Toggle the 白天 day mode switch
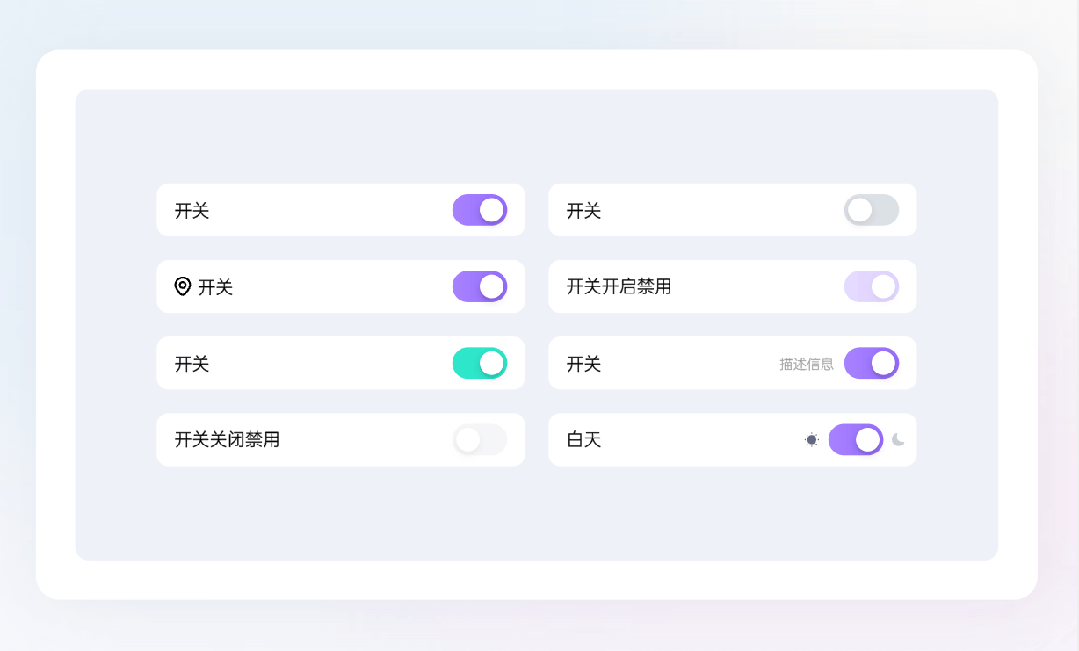This screenshot has width=1079, height=651. [856, 439]
